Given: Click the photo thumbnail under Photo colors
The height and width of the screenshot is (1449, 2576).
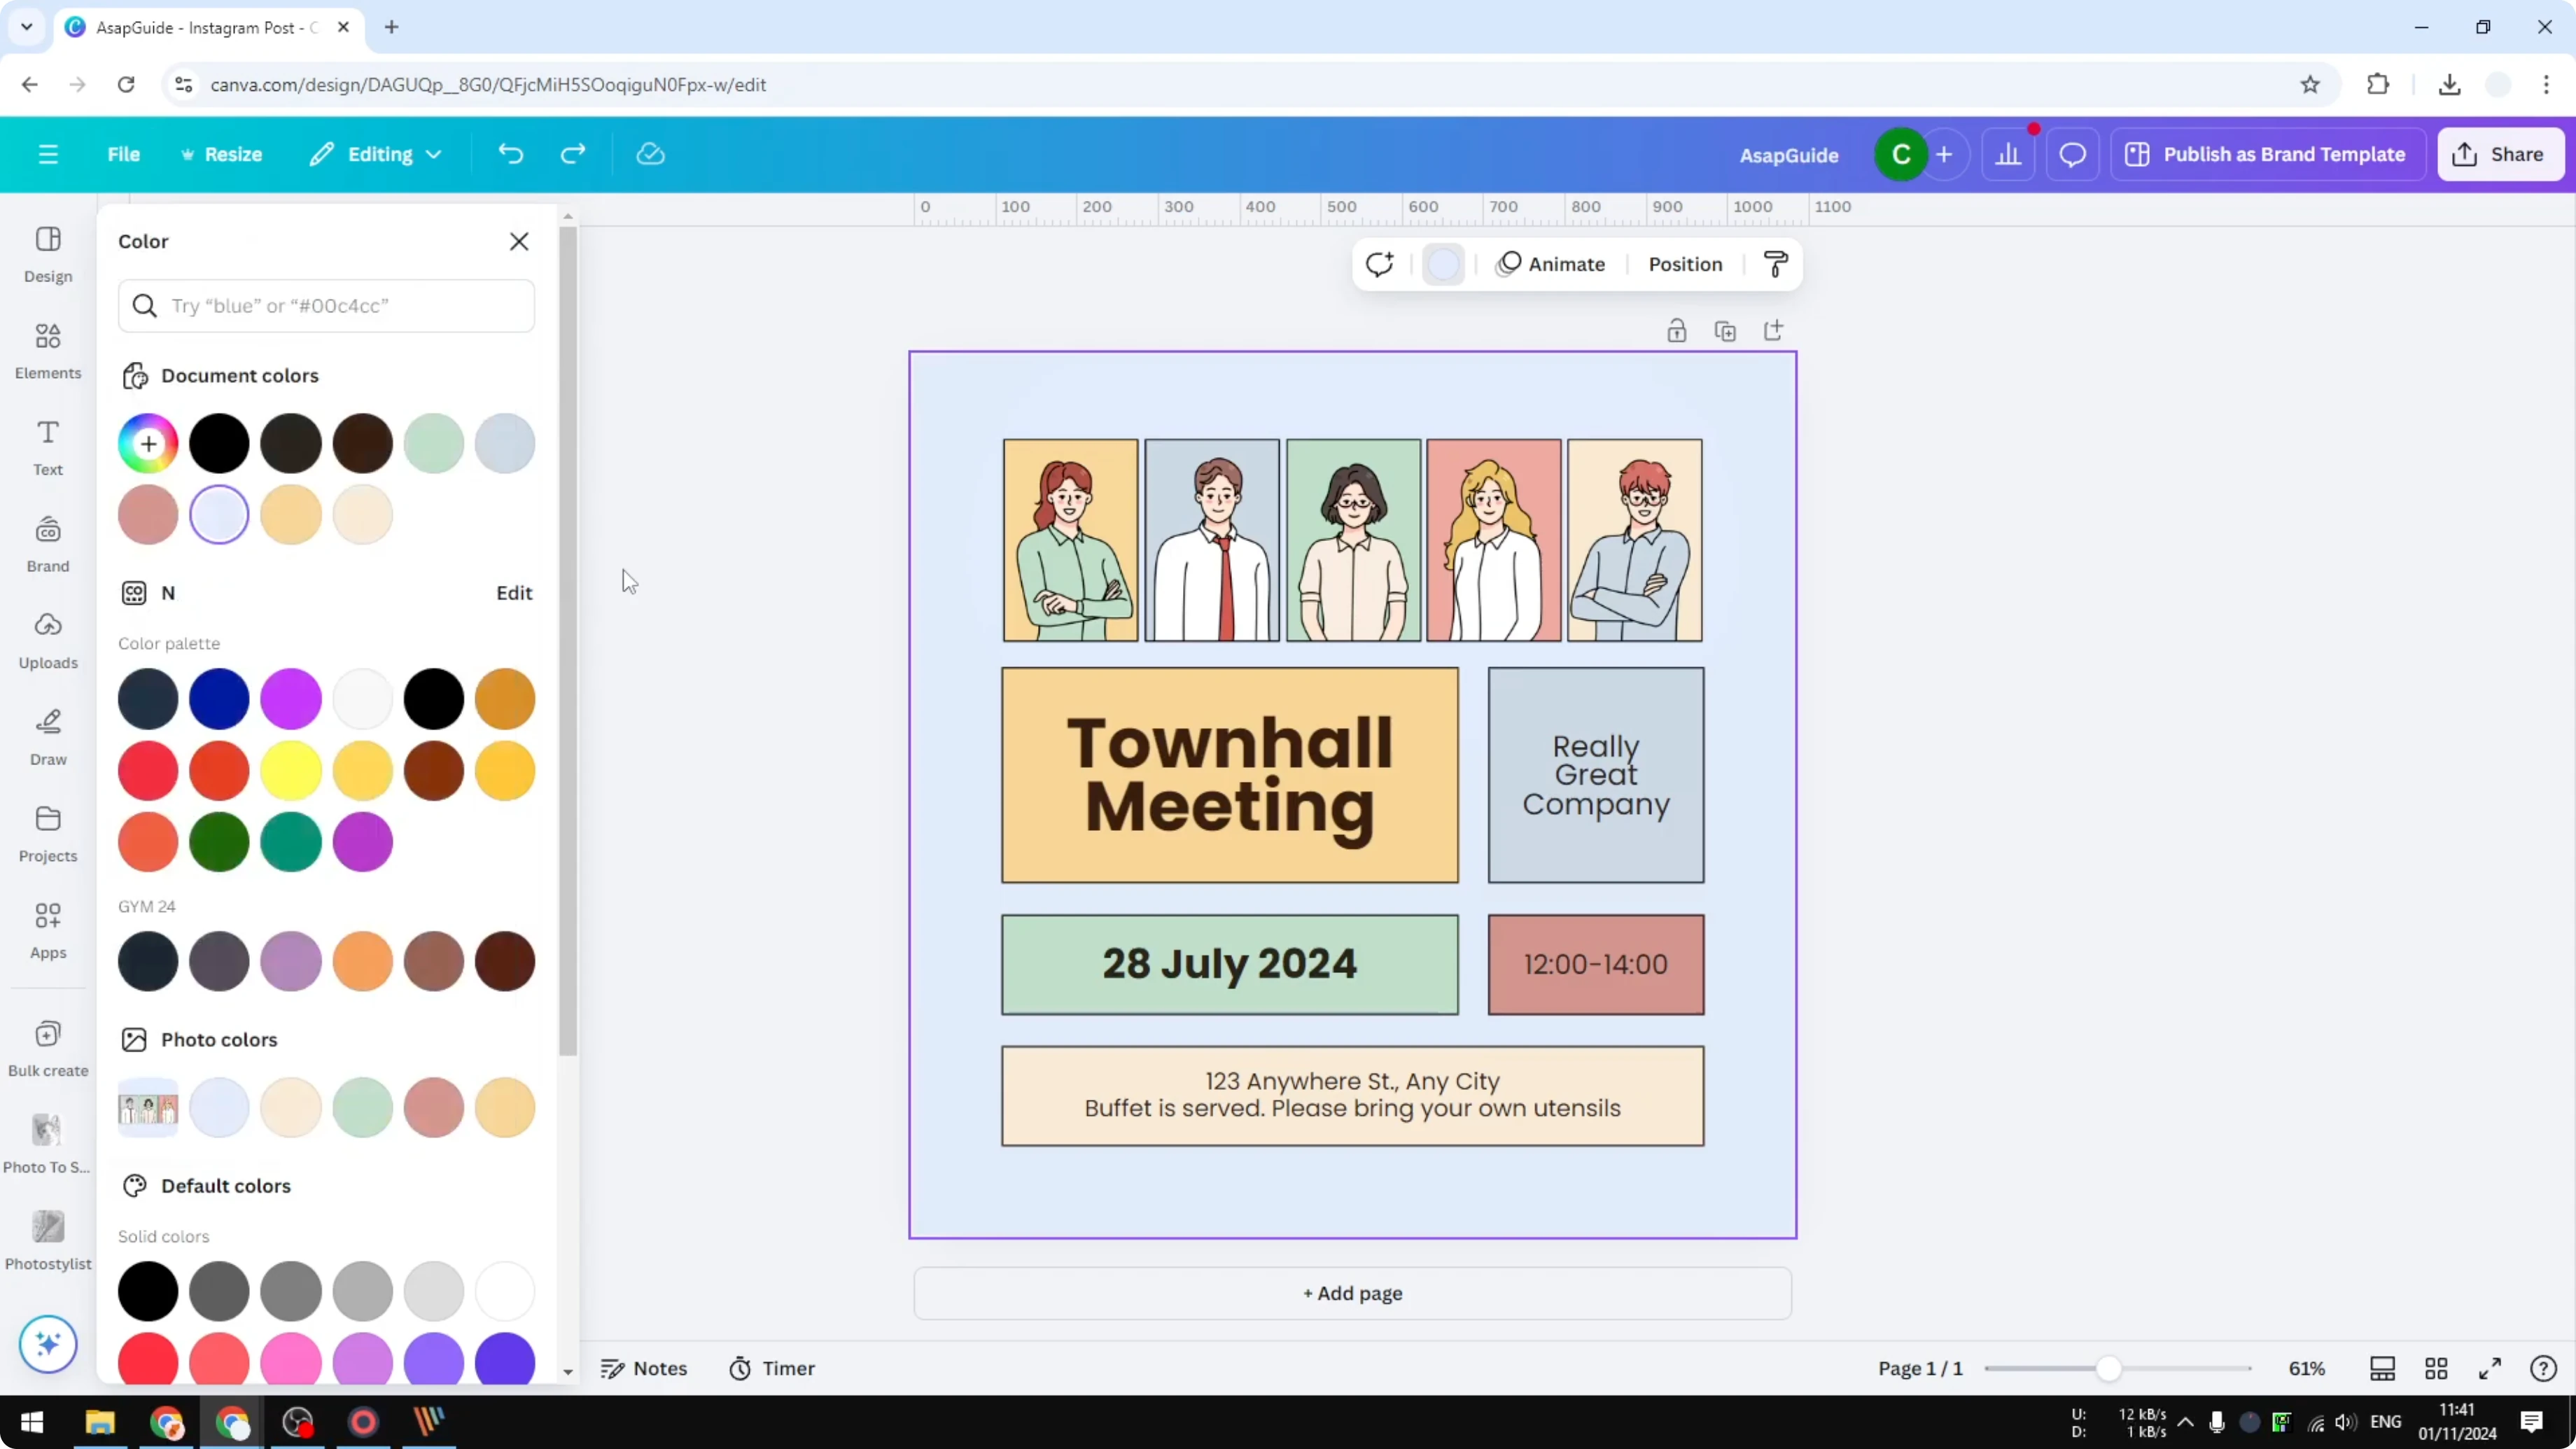Looking at the screenshot, I should coord(148,1107).
